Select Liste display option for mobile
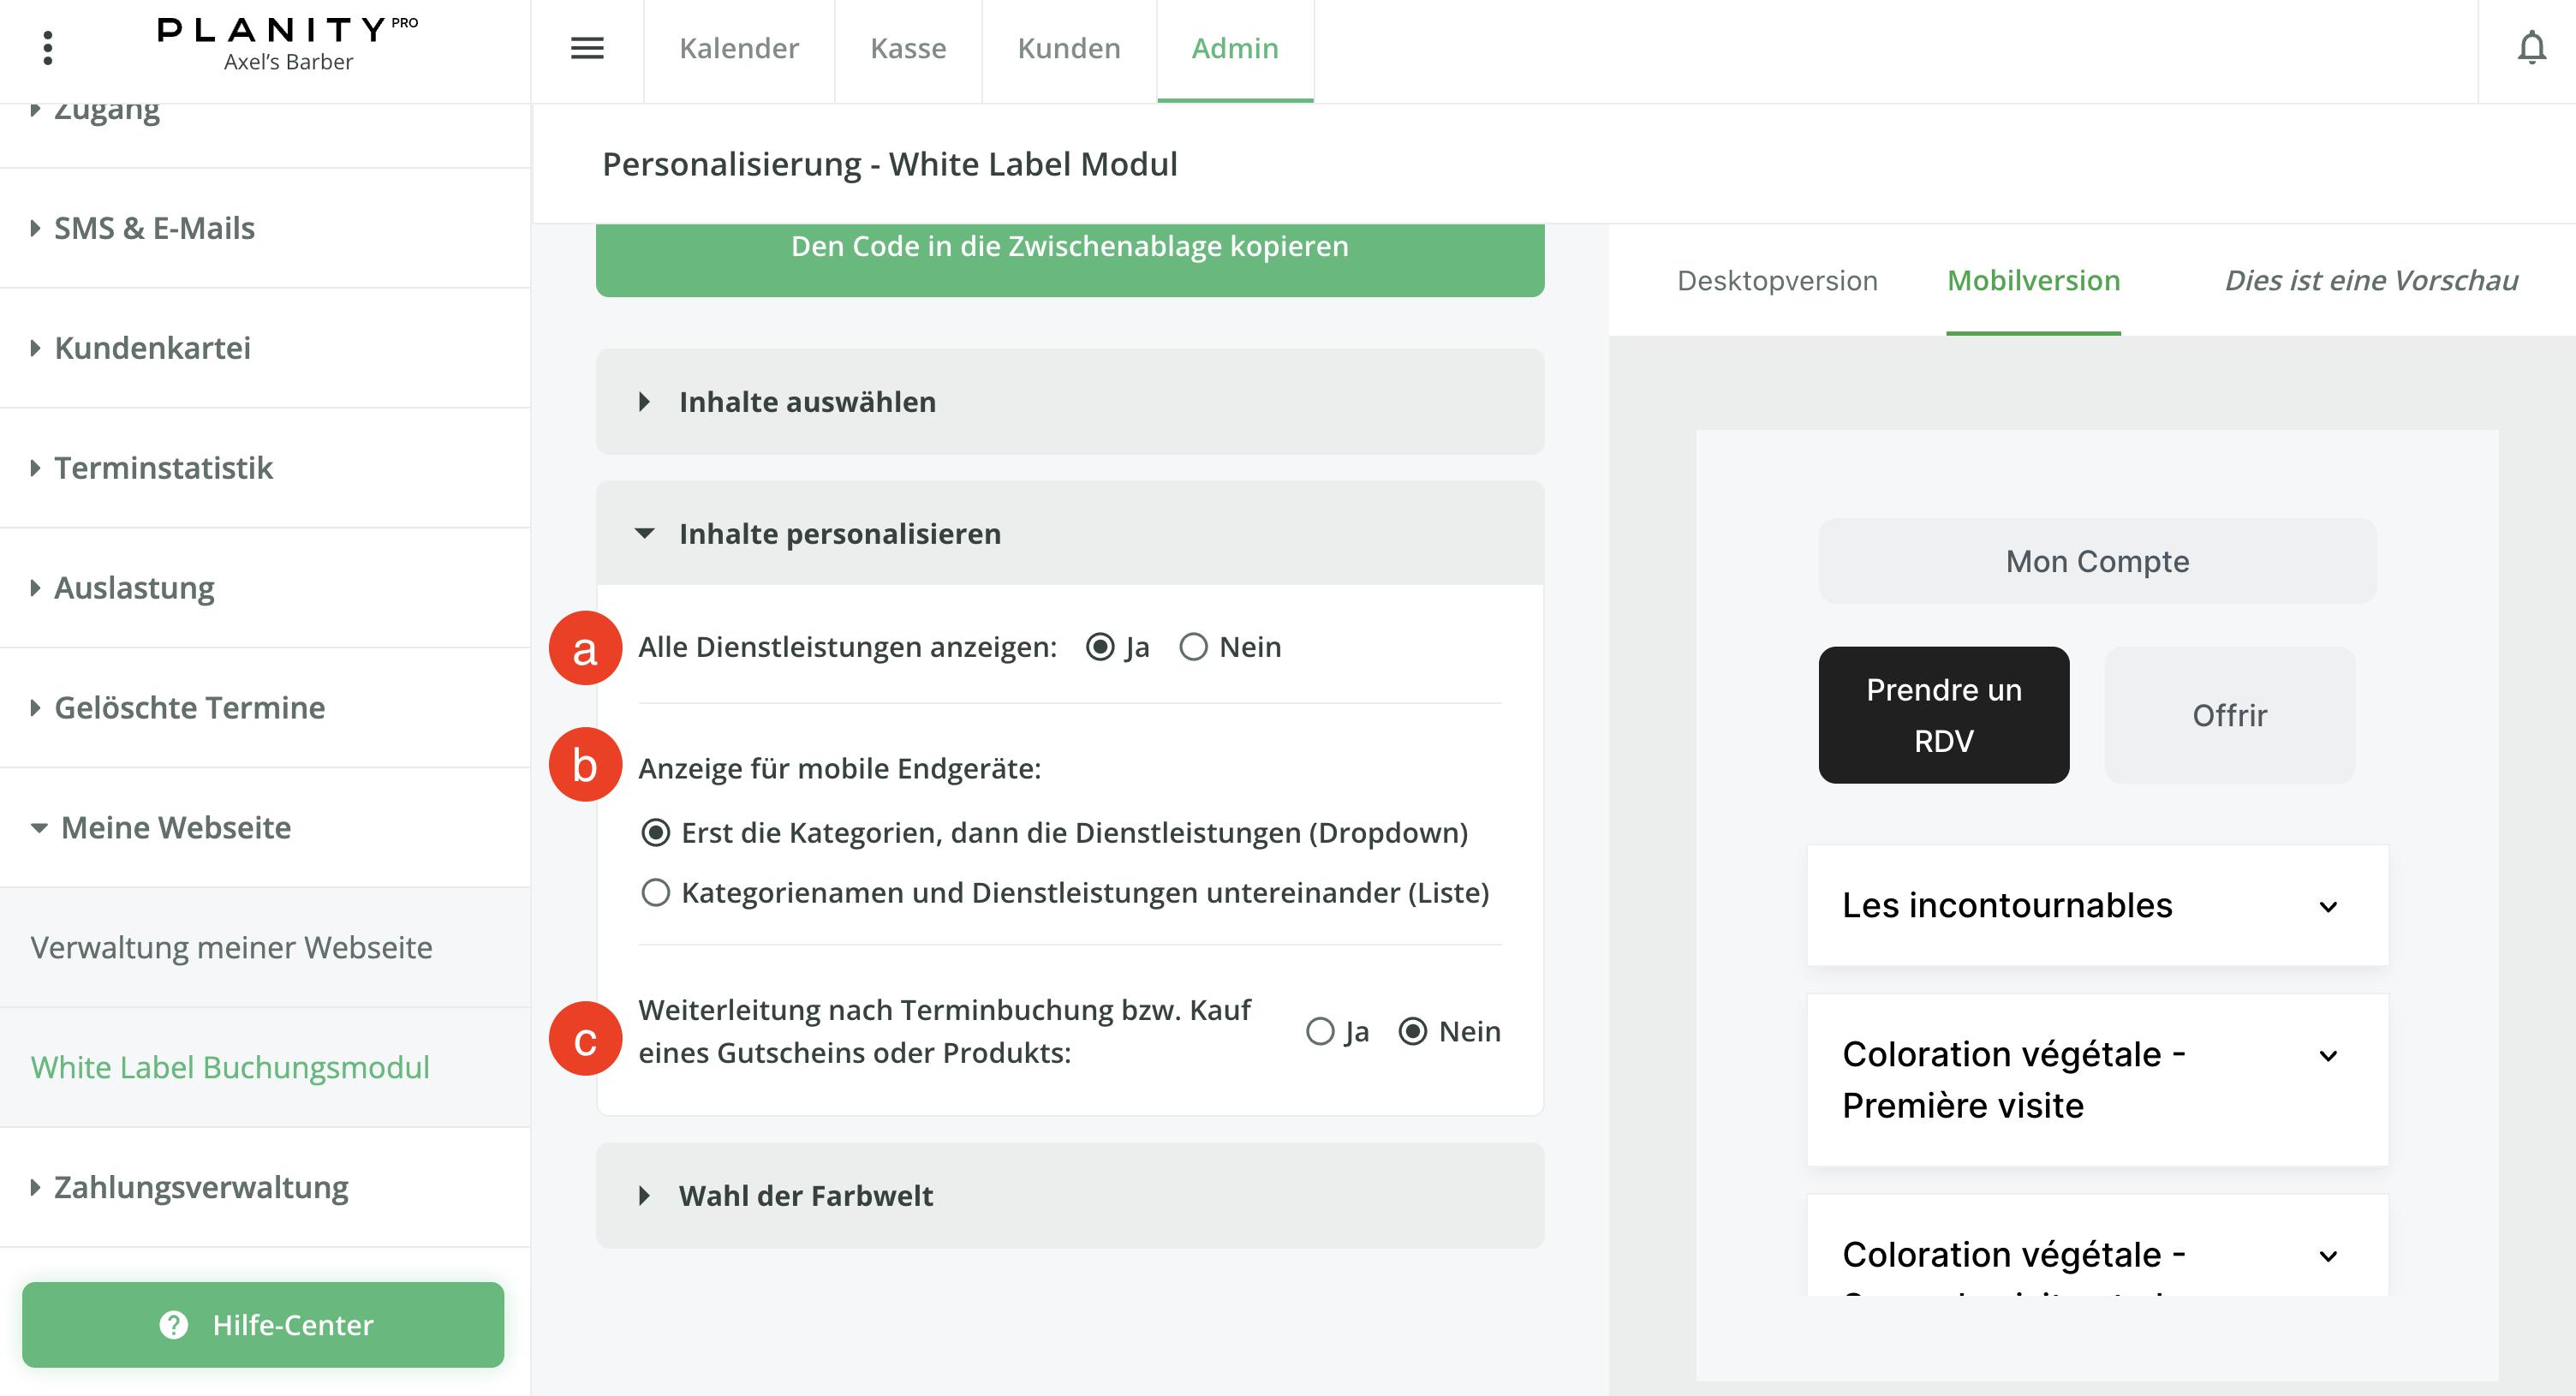2576x1396 pixels. [656, 892]
